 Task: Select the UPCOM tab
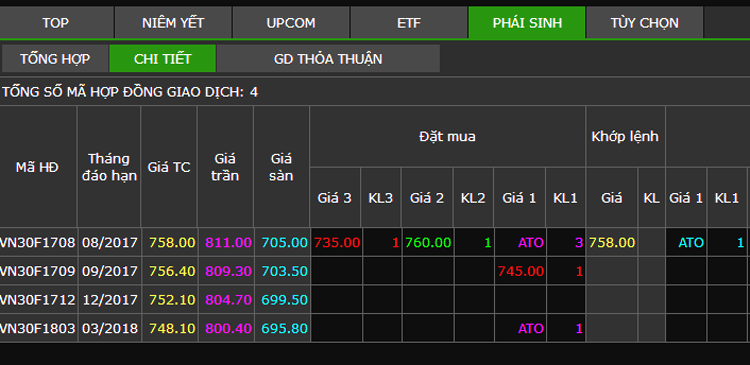(291, 22)
